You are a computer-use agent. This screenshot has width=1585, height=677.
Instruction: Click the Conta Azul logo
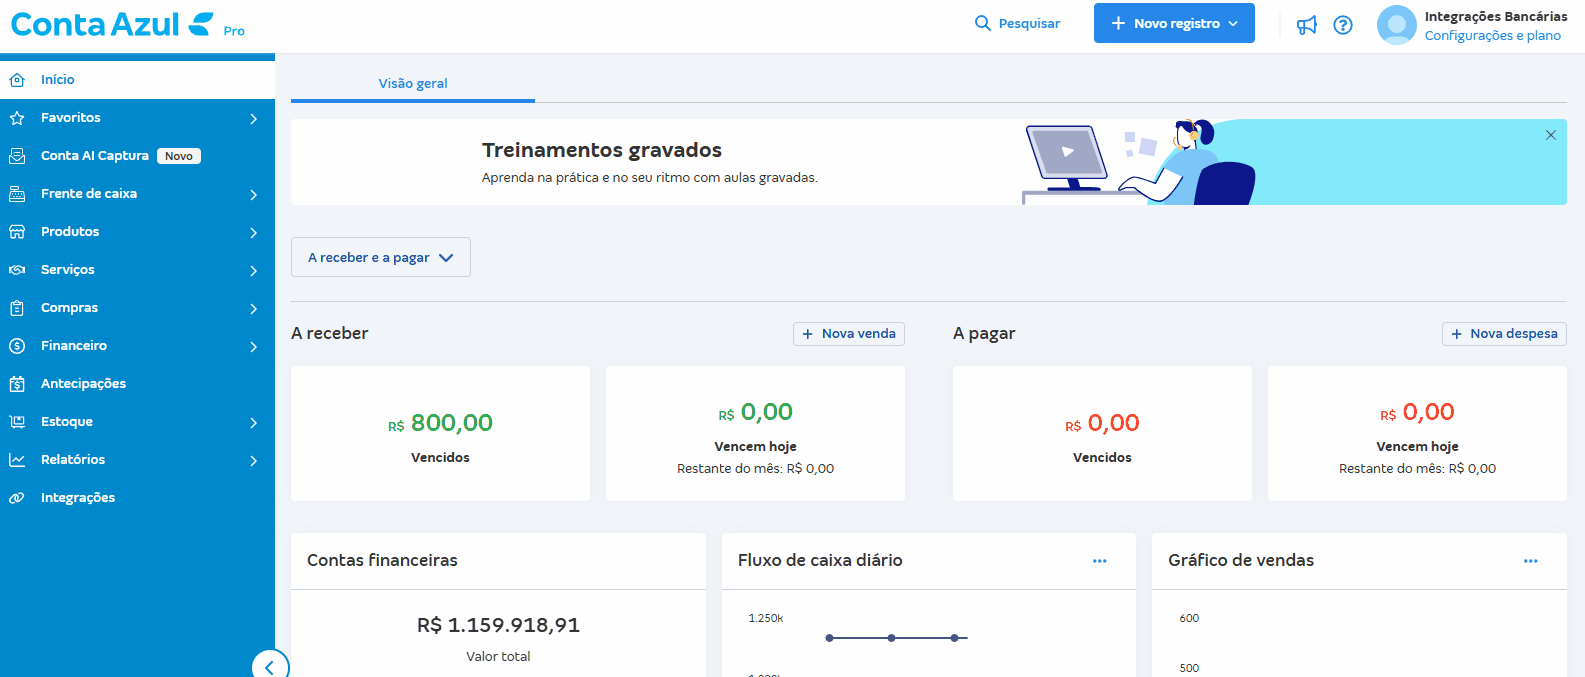click(111, 24)
